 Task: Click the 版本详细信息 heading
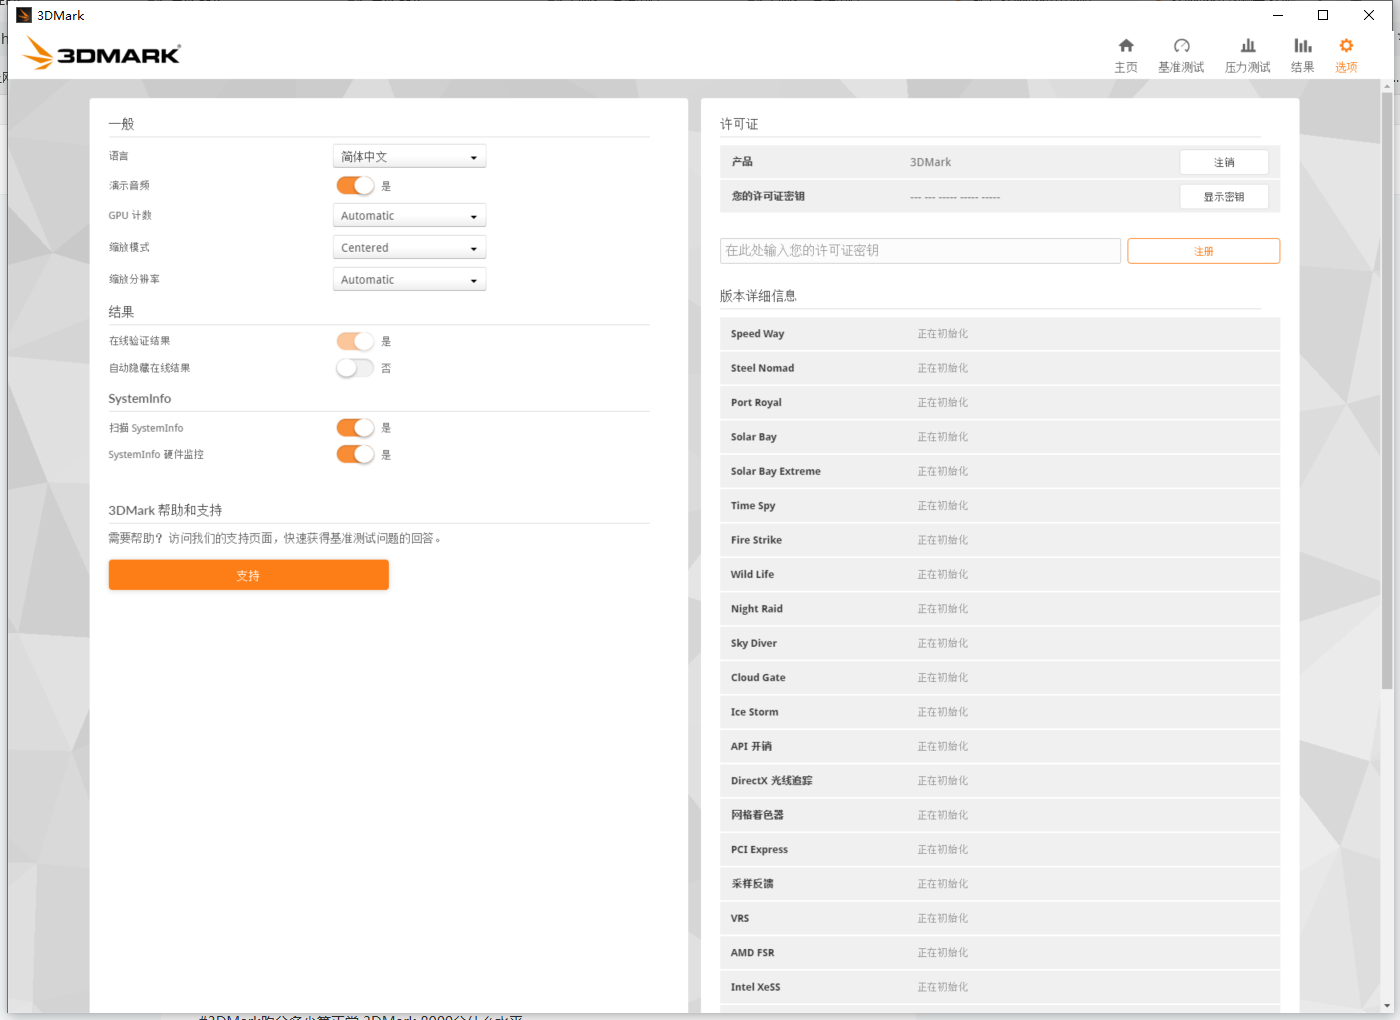coord(758,296)
